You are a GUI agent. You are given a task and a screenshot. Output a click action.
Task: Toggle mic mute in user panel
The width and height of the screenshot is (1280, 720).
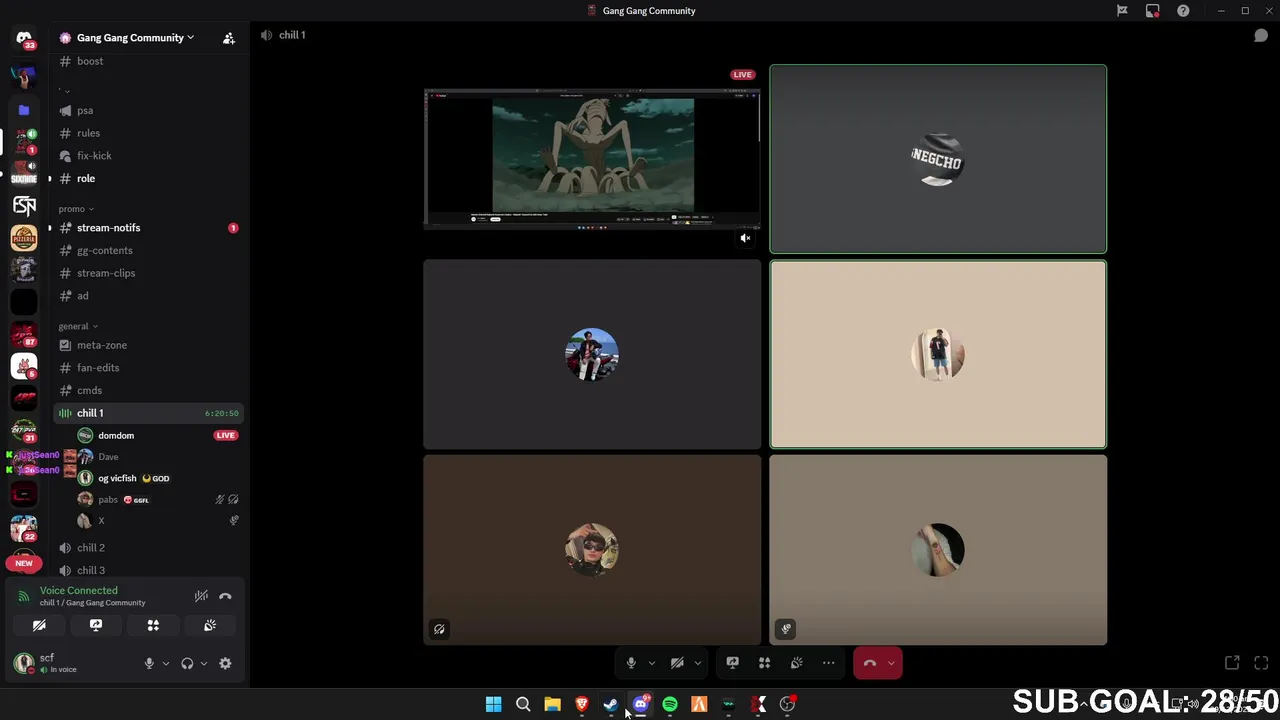(x=149, y=663)
